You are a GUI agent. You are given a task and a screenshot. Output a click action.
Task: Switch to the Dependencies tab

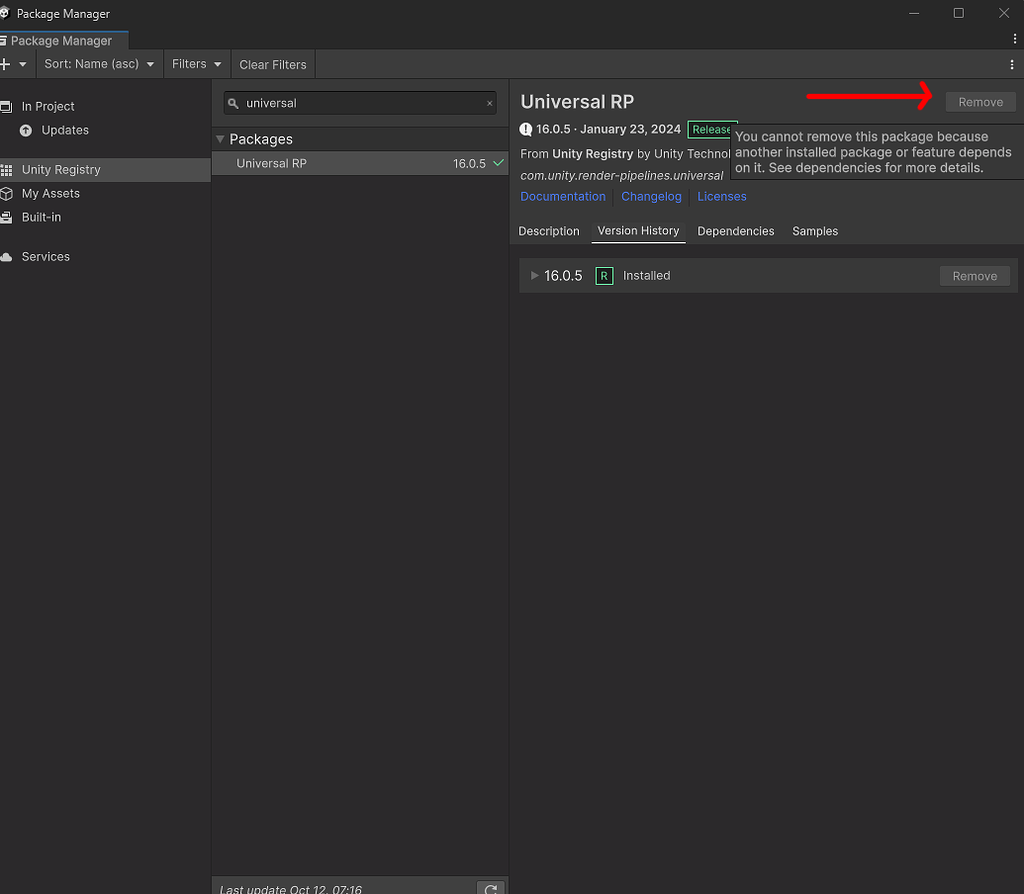[736, 231]
